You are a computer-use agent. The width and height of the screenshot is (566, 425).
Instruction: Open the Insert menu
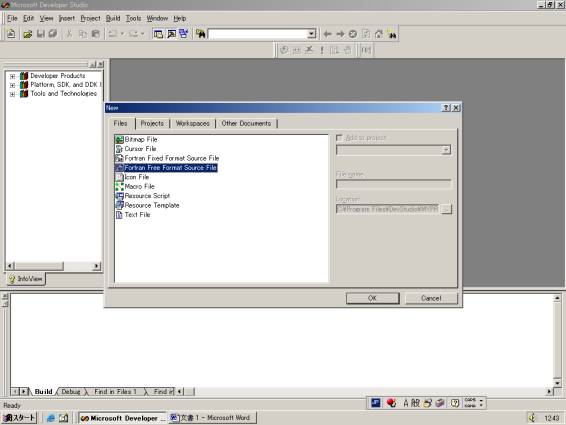(x=66, y=18)
